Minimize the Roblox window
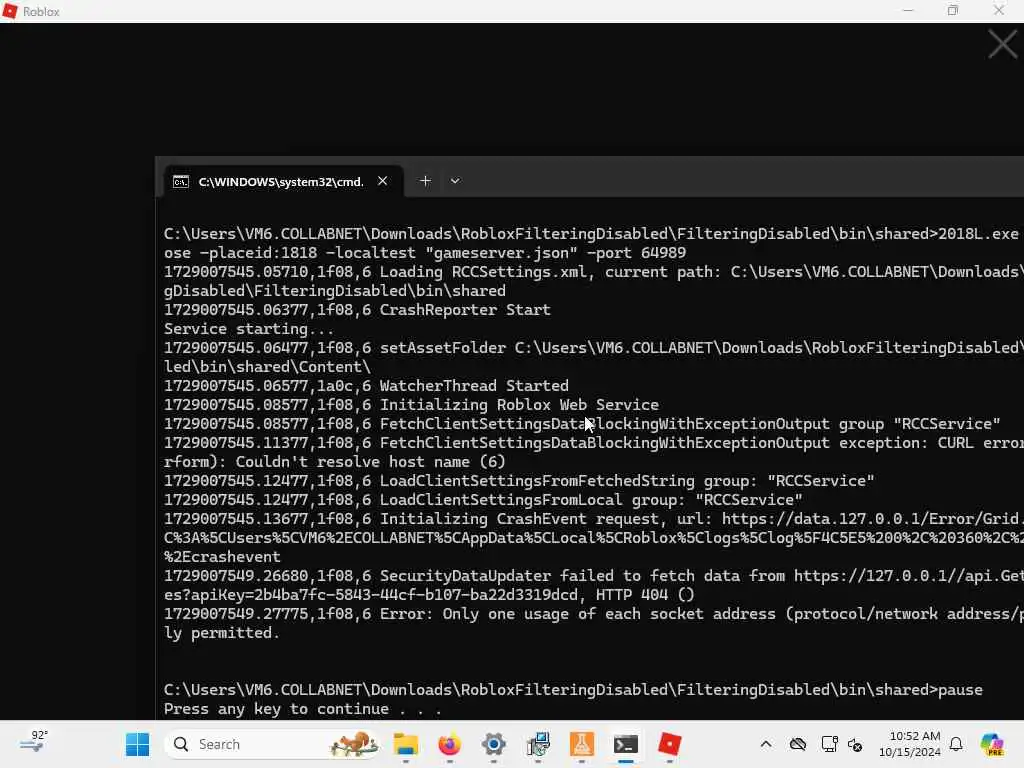Viewport: 1024px width, 768px height. point(908,10)
